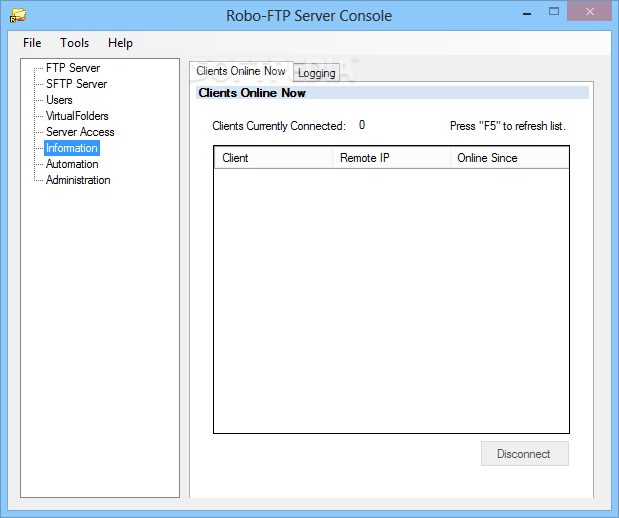Switch to the Clients Online Now tab
This screenshot has width=619, height=518.
tap(241, 71)
